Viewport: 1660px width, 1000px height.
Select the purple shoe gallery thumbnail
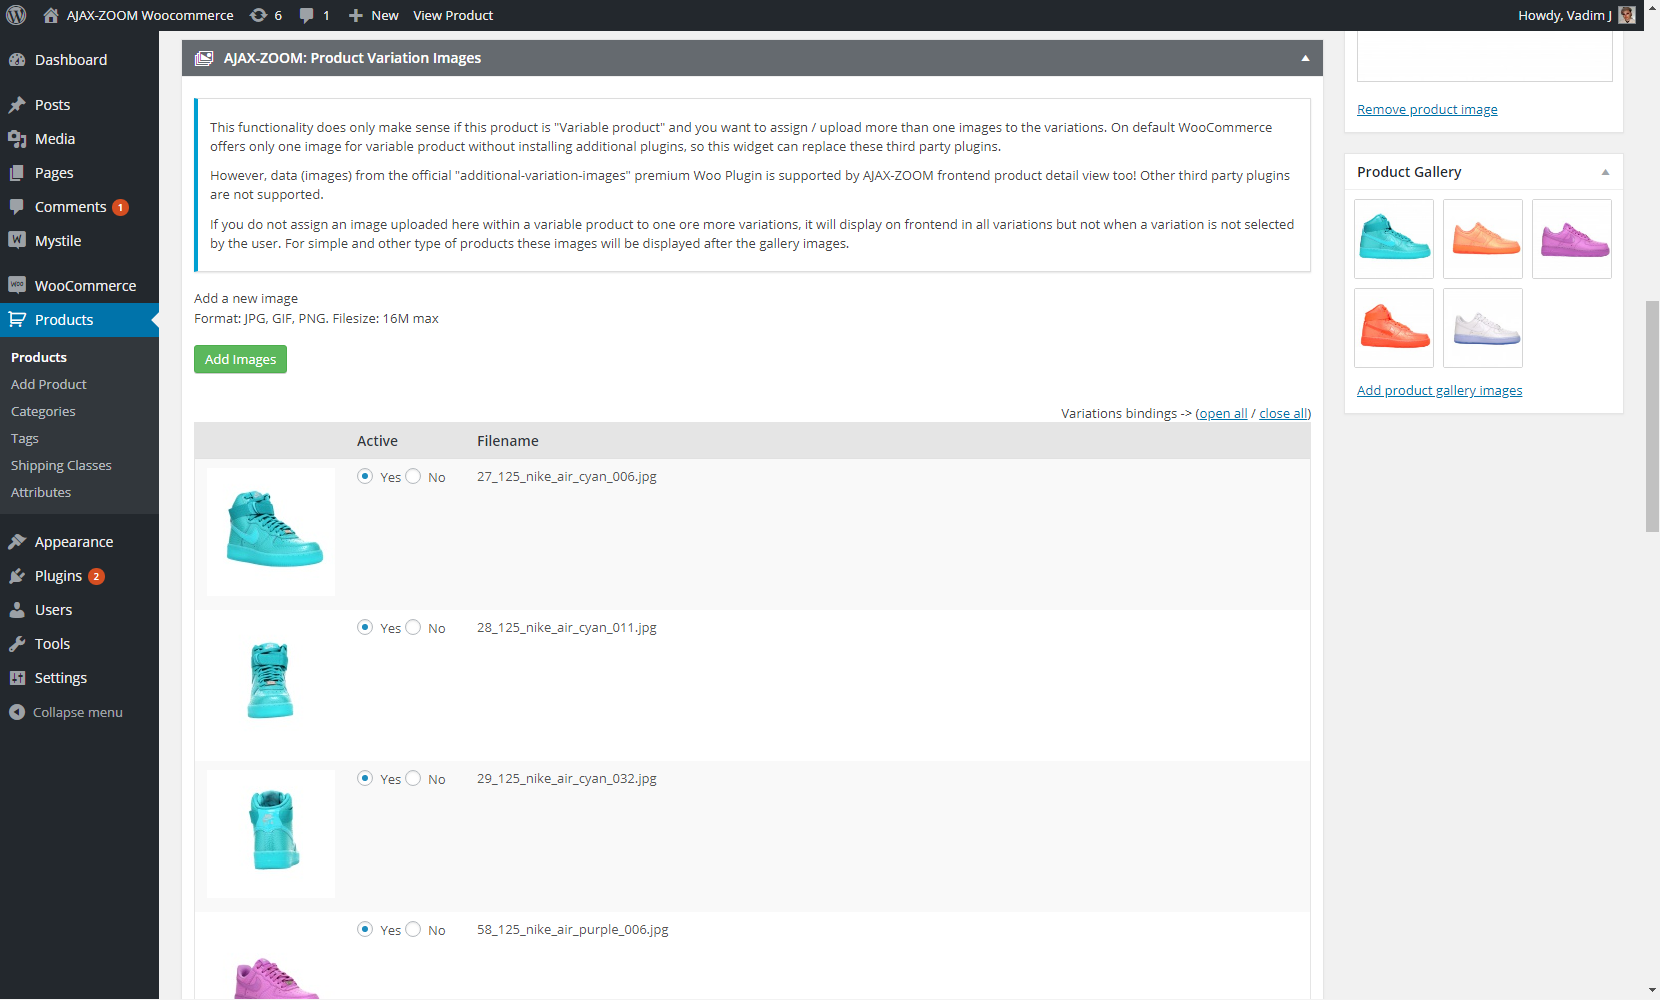pos(1572,239)
